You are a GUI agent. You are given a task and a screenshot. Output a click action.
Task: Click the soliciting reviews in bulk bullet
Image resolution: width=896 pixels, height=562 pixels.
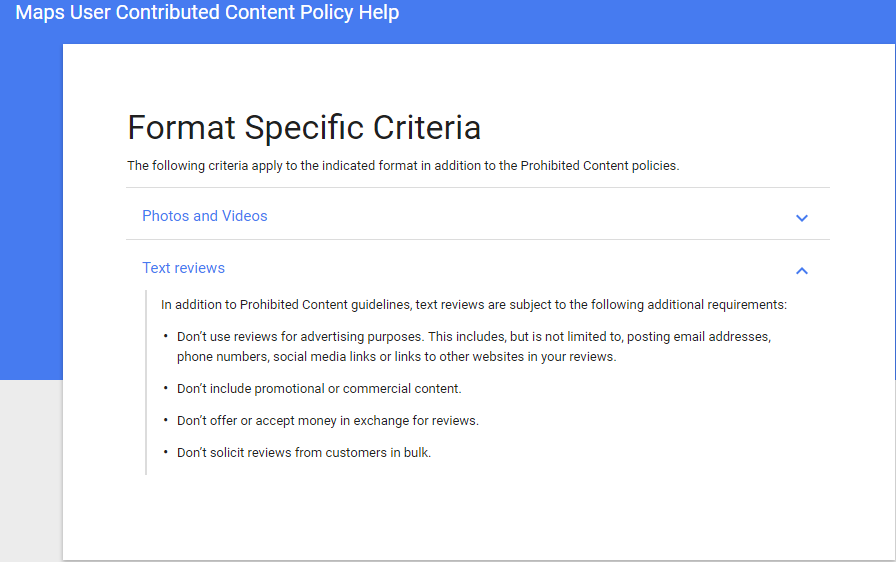(x=303, y=452)
